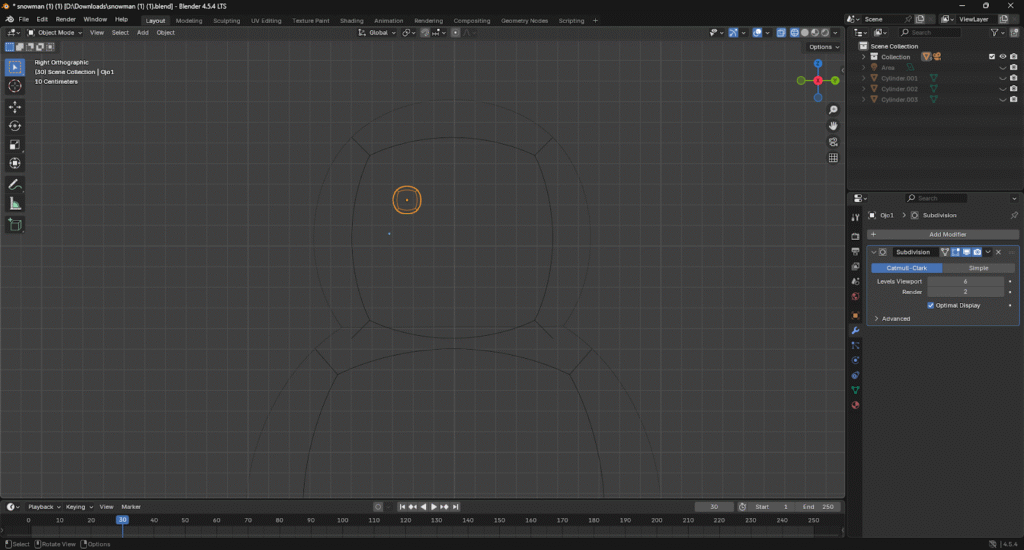Viewport: 1024px width, 550px height.
Task: Uncheck the Optimal Display checkbox
Action: point(932,305)
